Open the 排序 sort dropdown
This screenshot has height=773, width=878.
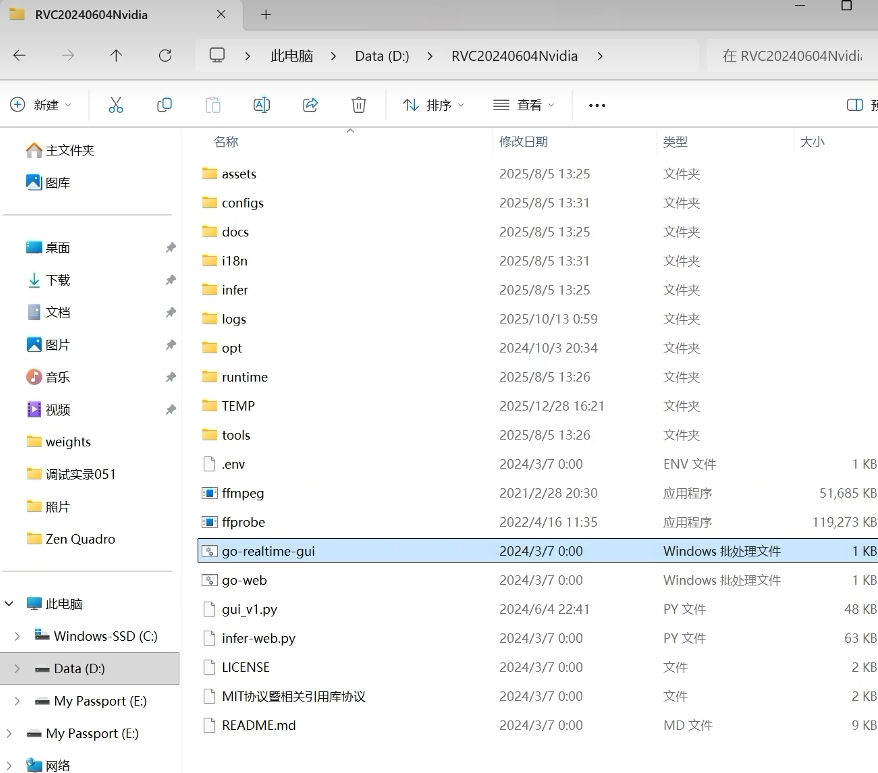click(433, 105)
